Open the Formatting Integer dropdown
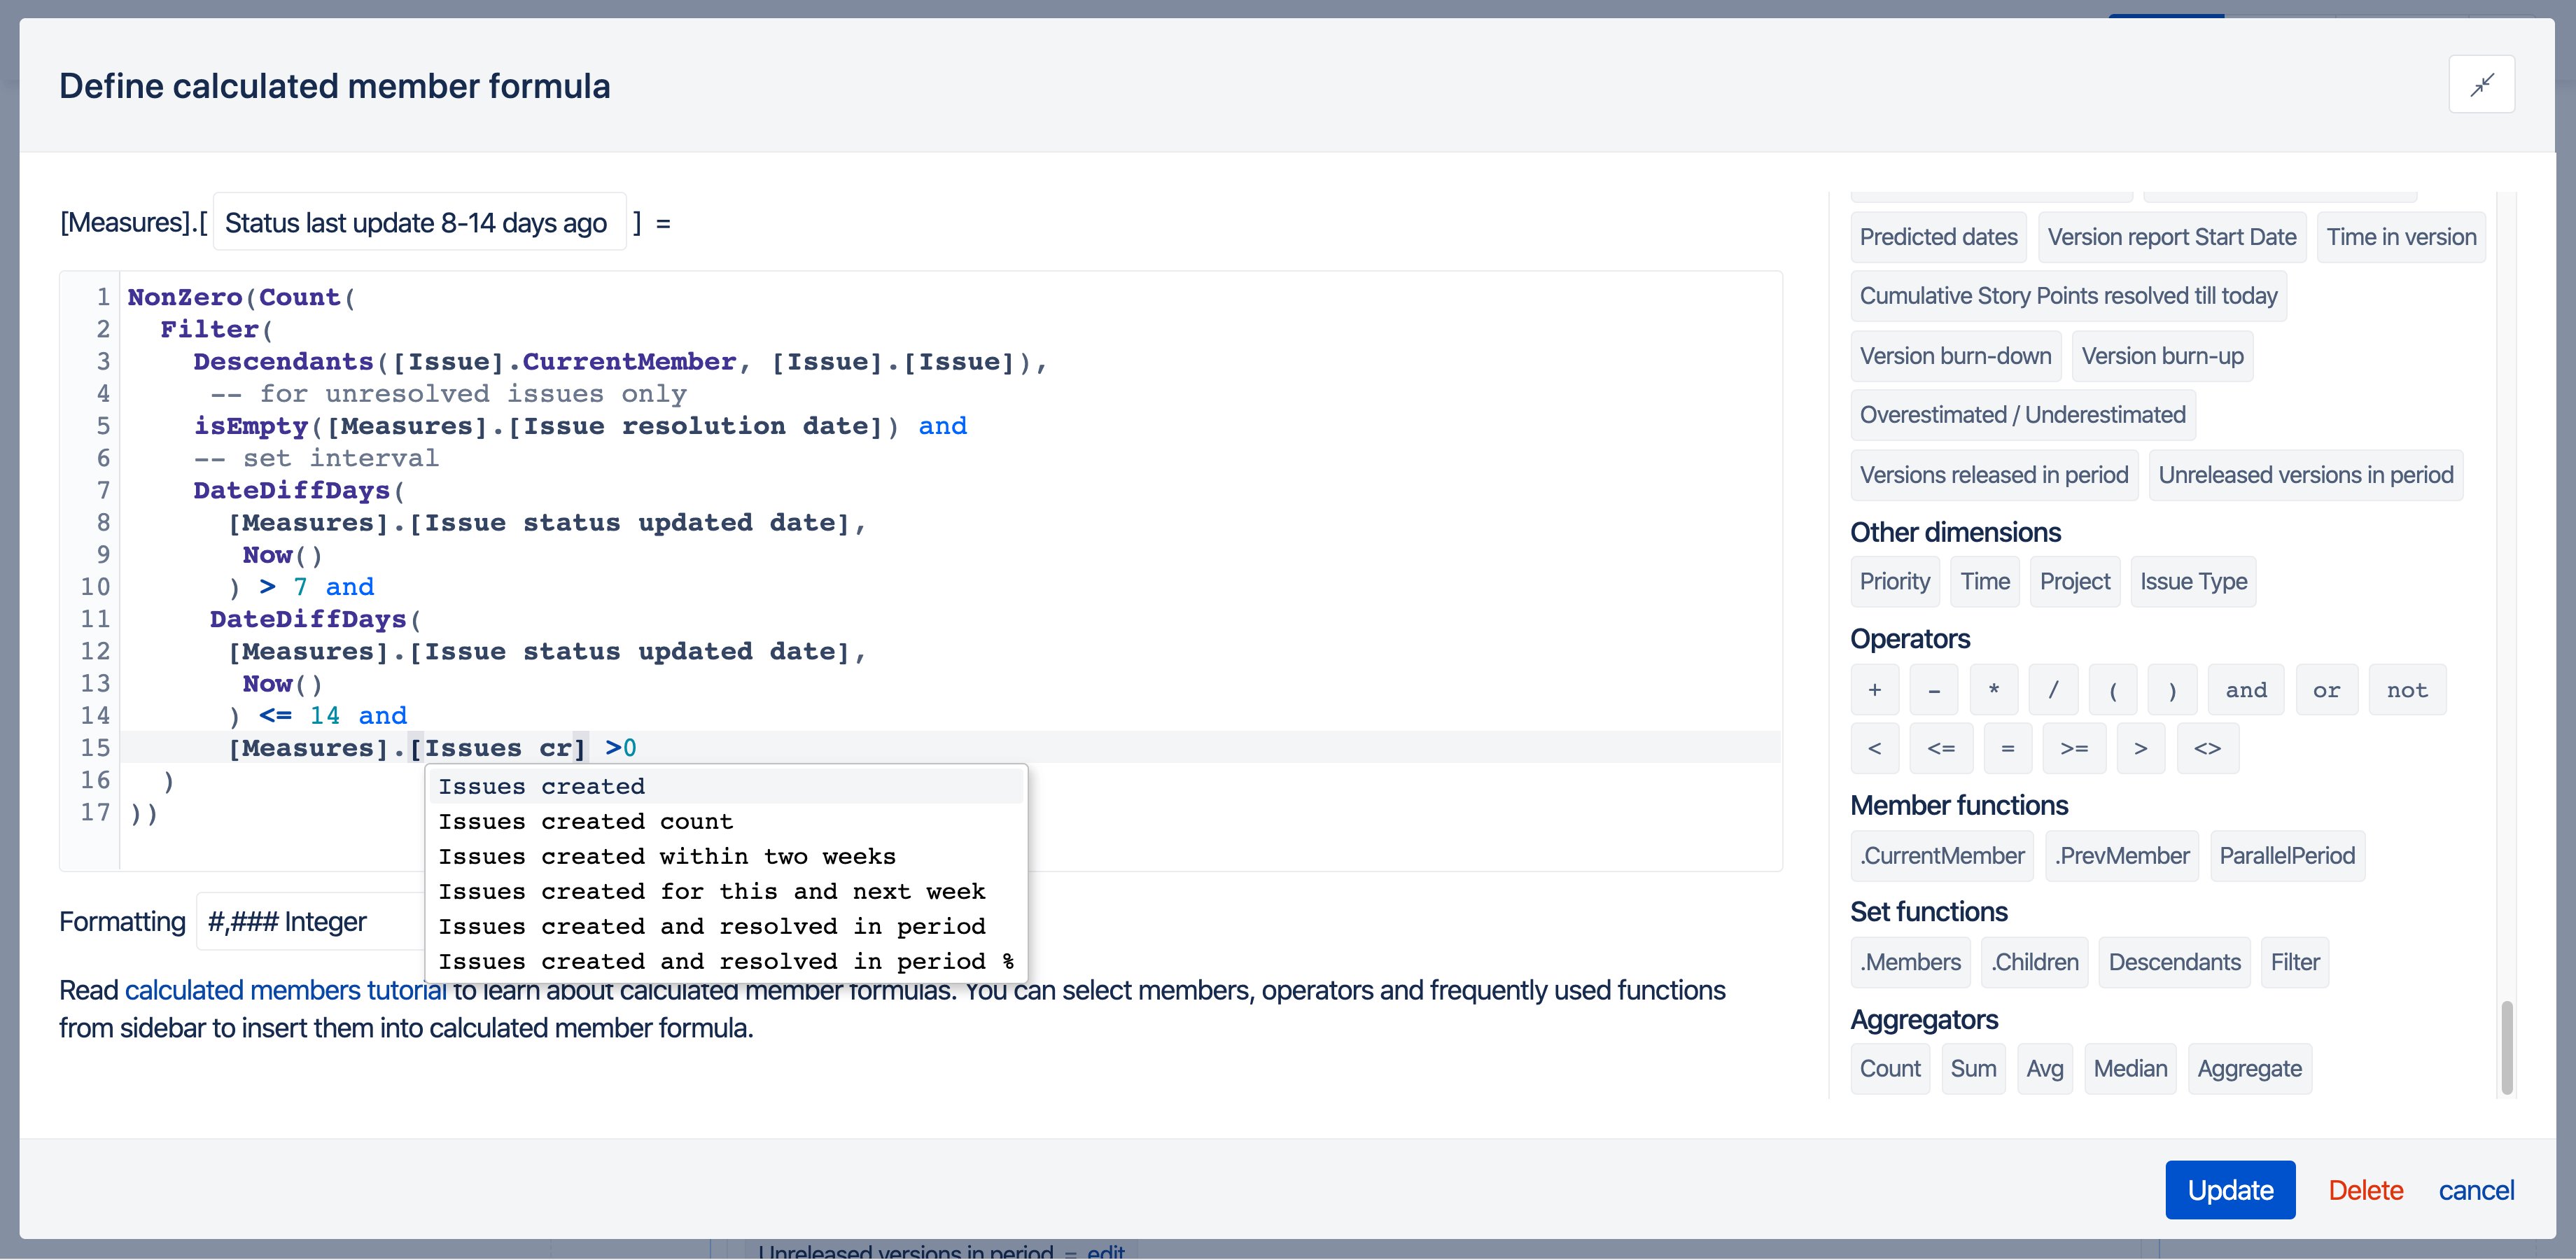The height and width of the screenshot is (1260, 2576). [x=310, y=921]
